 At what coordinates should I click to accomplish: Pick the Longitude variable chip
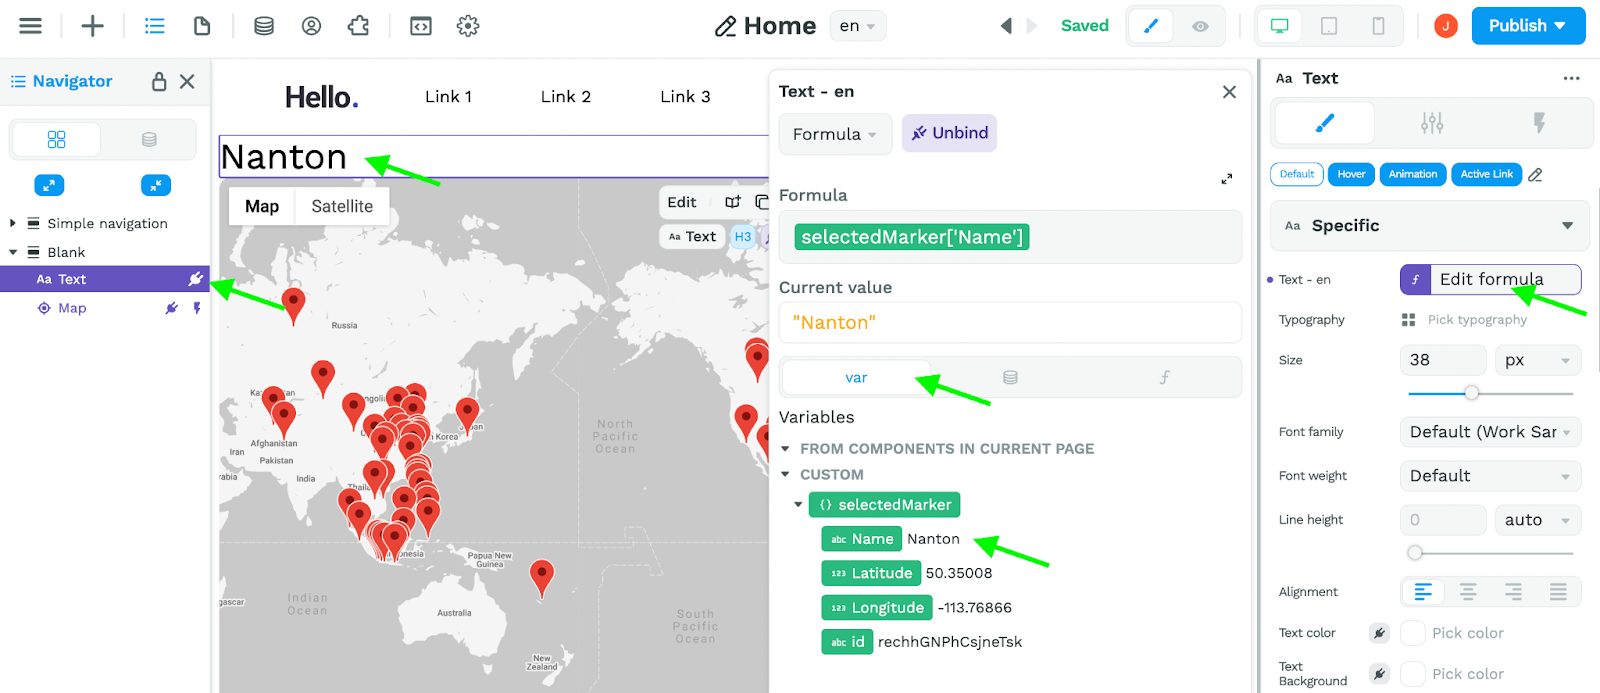(876, 608)
